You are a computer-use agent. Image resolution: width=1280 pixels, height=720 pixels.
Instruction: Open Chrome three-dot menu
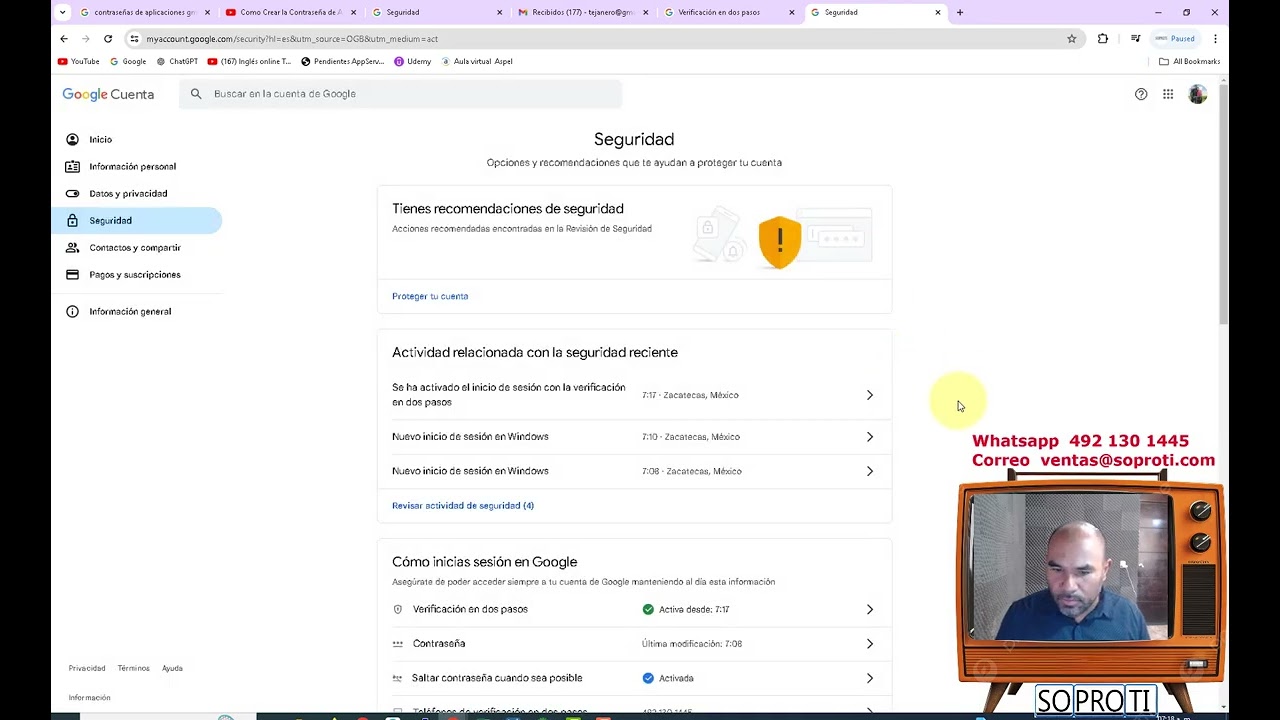pyautogui.click(x=1215, y=39)
